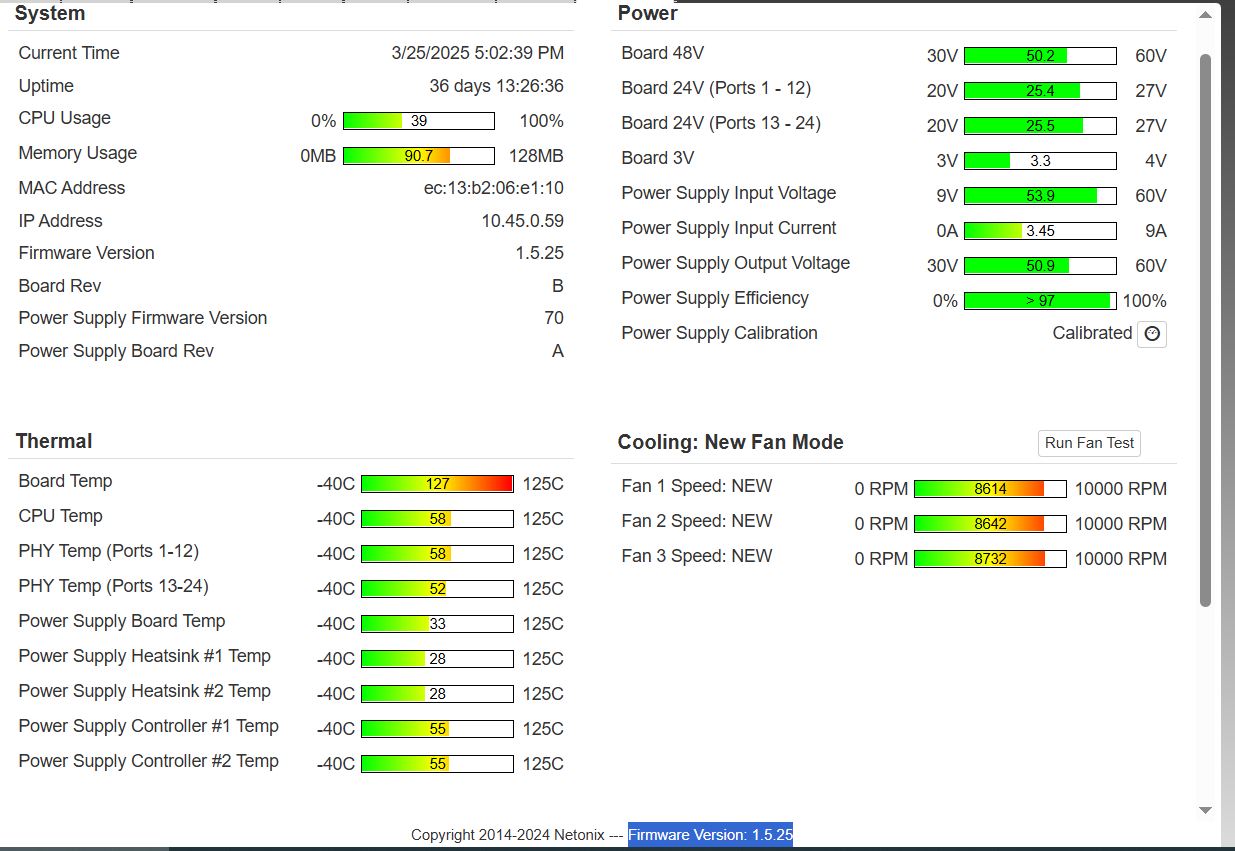This screenshot has width=1235, height=851.
Task: Click the scrollbar down arrow
Action: [x=1205, y=810]
